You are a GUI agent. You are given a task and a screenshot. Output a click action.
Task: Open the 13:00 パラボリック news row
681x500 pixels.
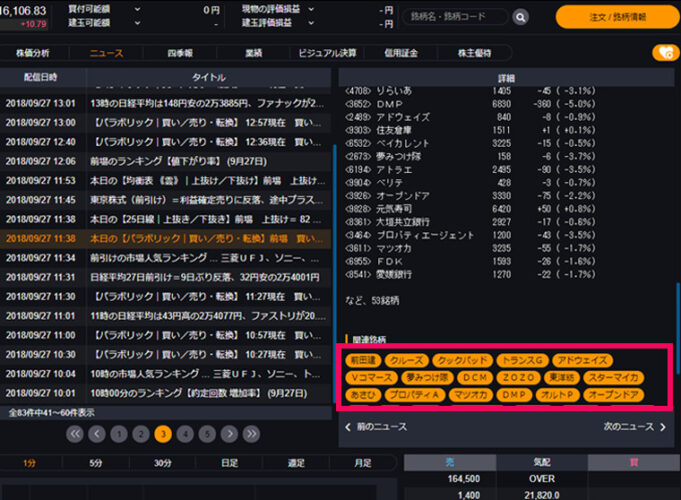165,123
